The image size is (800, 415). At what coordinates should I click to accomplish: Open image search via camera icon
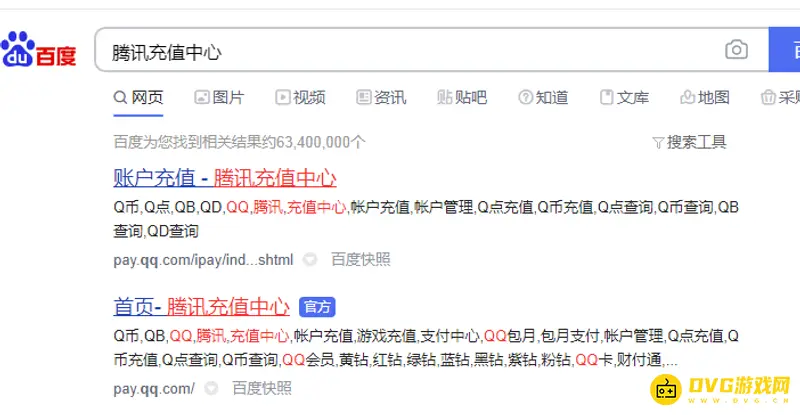click(x=736, y=50)
